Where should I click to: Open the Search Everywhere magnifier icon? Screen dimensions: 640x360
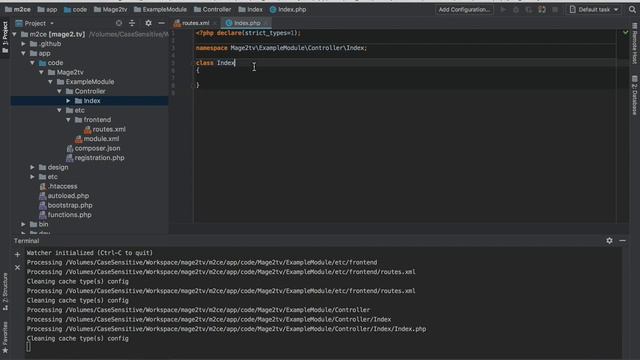(x=632, y=9)
